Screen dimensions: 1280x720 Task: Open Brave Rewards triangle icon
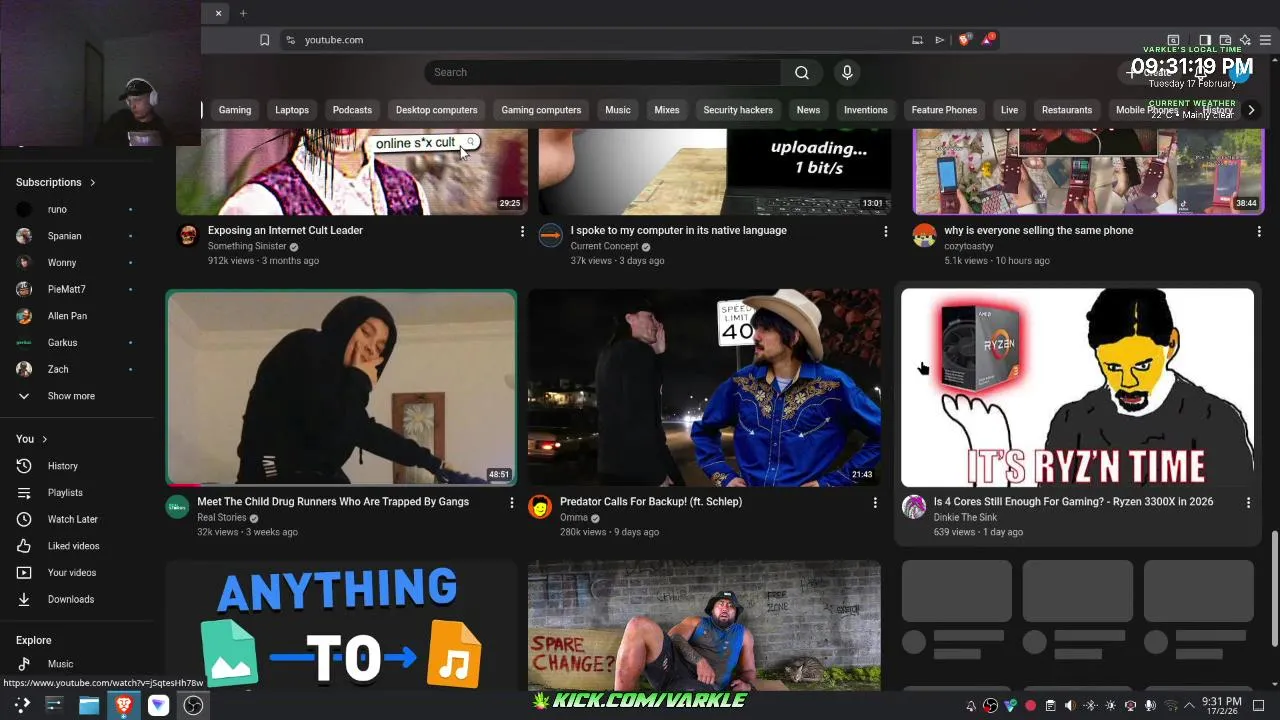(x=988, y=40)
